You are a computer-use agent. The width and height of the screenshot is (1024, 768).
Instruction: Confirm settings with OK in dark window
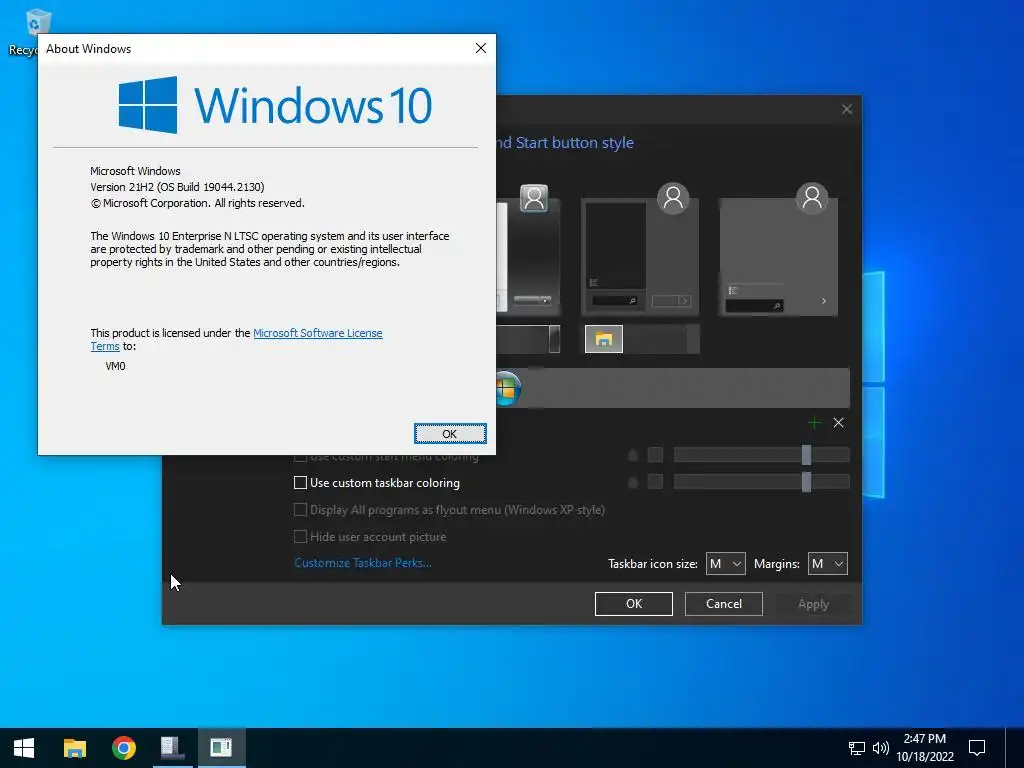click(x=633, y=604)
